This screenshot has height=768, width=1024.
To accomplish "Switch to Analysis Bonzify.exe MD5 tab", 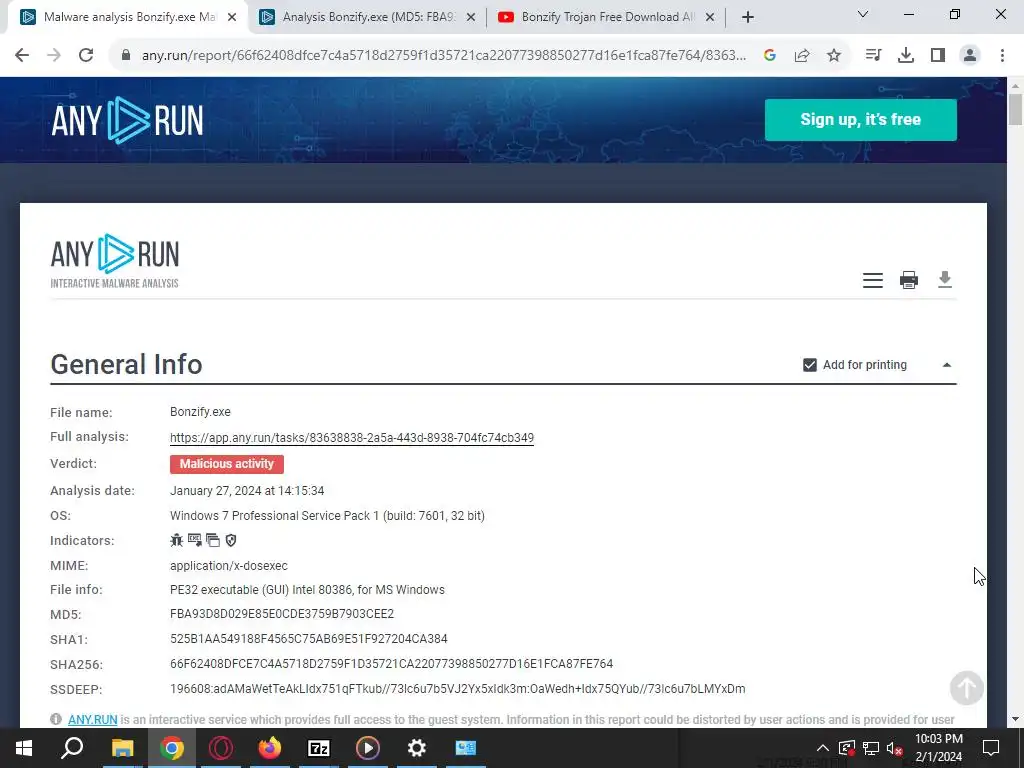I will coord(370,17).
